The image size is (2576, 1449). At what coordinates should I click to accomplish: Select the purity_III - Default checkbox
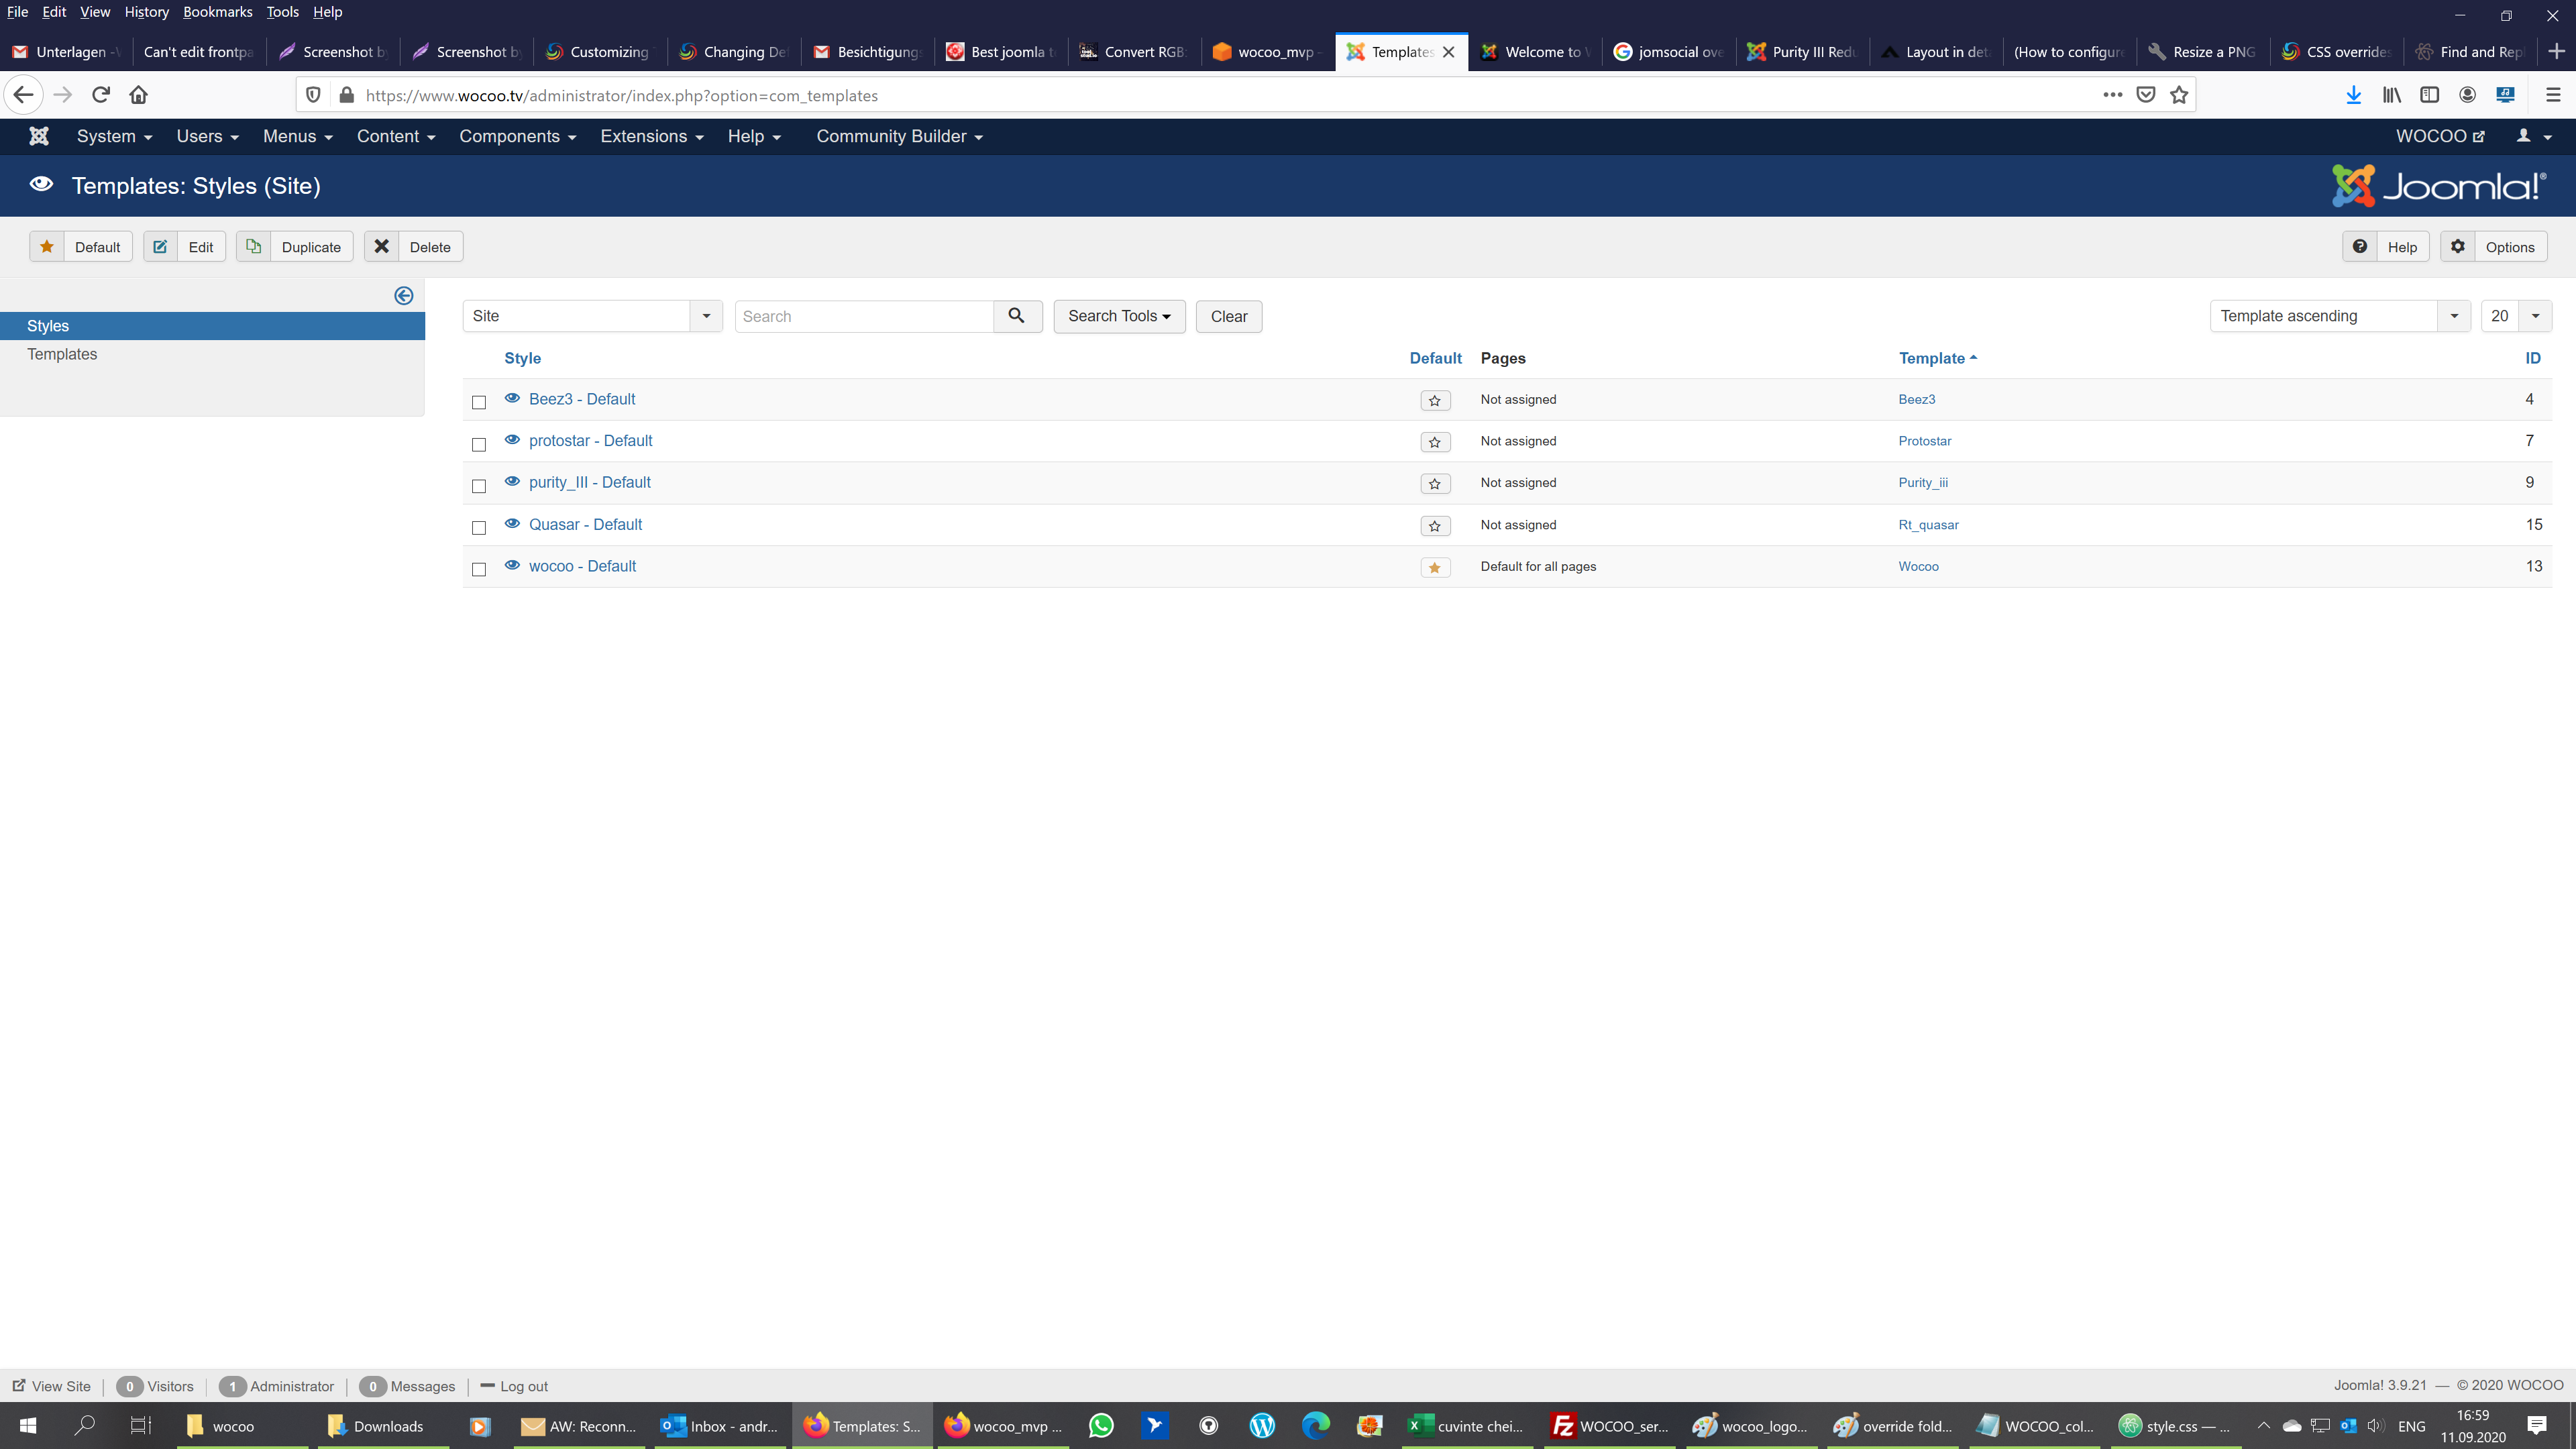click(479, 486)
